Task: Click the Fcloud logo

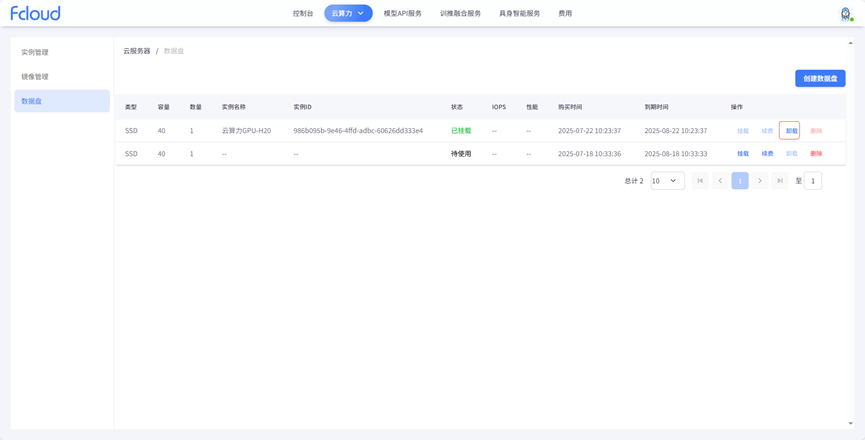Action: point(35,14)
